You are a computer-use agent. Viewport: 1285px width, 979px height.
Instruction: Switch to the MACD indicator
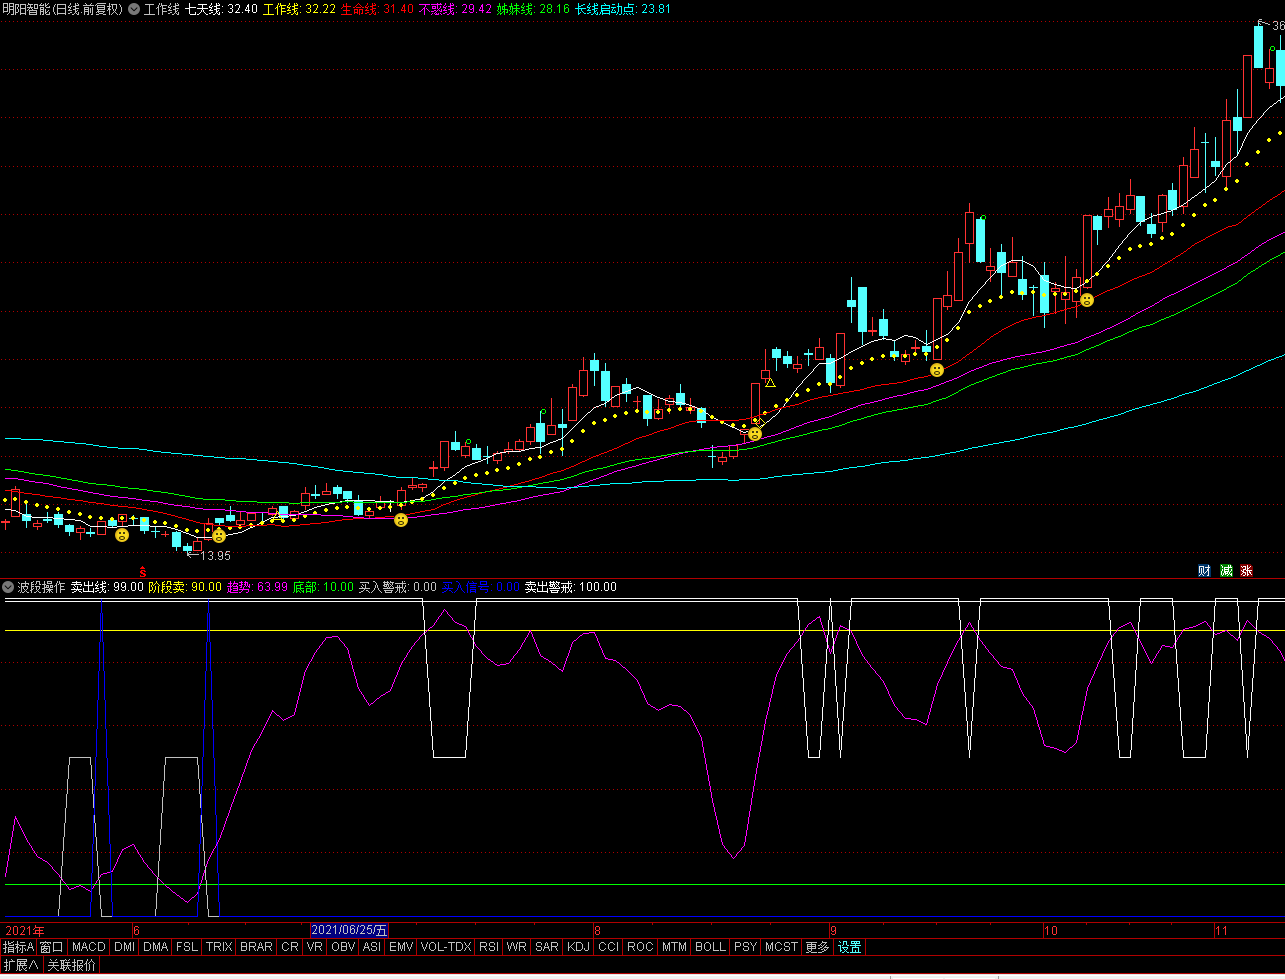(x=88, y=947)
